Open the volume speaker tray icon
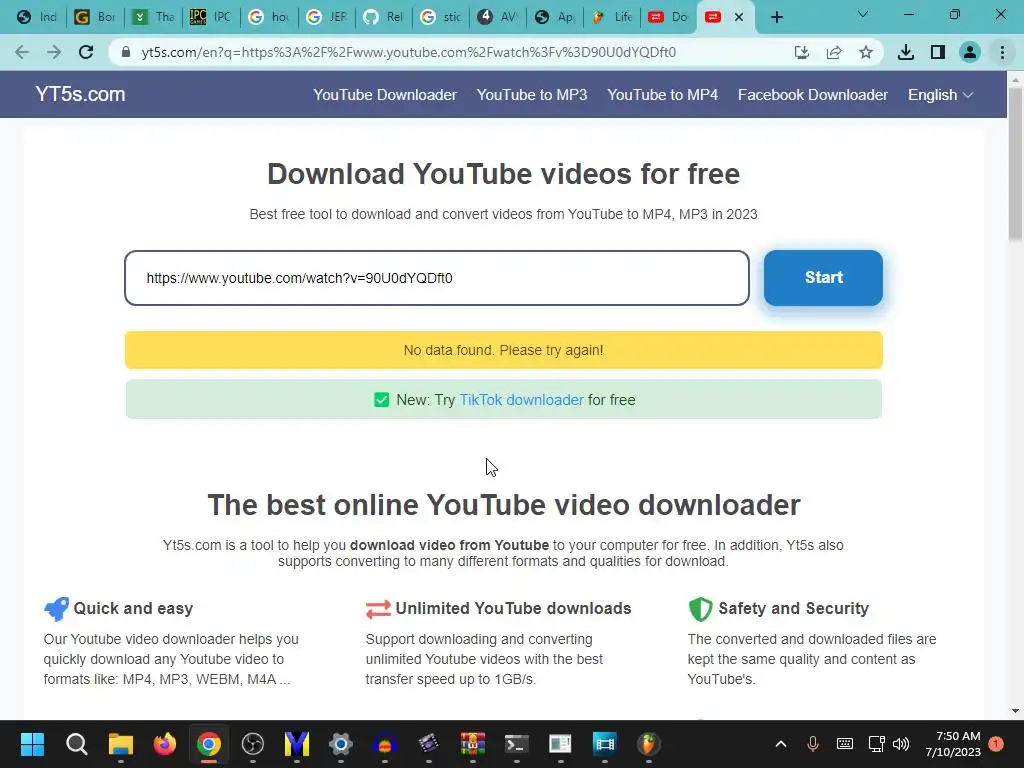Screen dimensions: 1024x768 click(901, 744)
